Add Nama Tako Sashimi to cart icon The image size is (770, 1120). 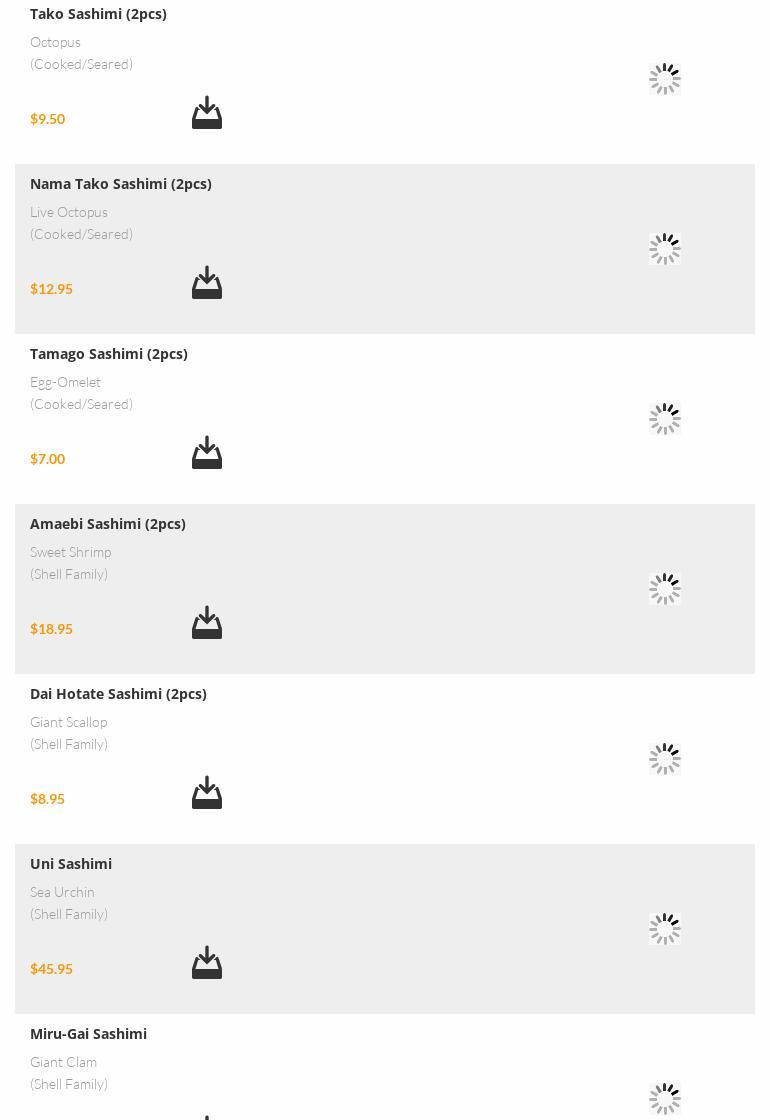pyautogui.click(x=207, y=283)
